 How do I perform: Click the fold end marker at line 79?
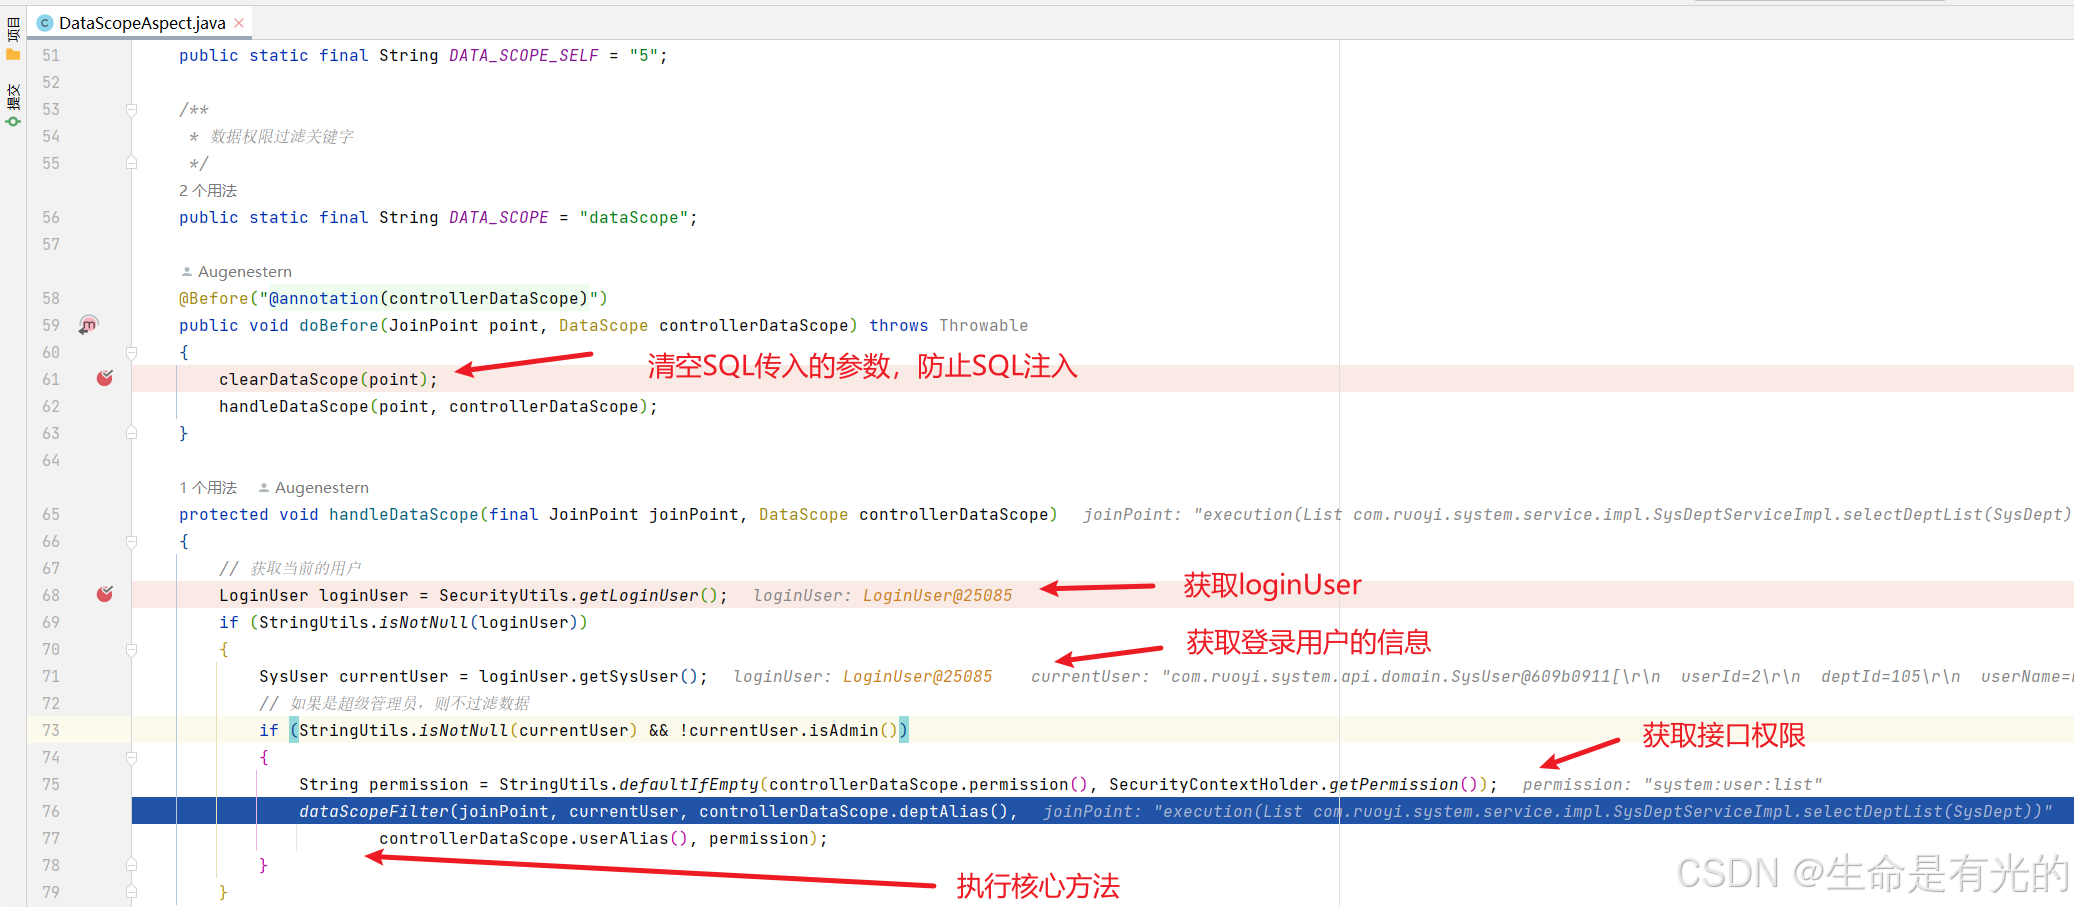[x=131, y=892]
